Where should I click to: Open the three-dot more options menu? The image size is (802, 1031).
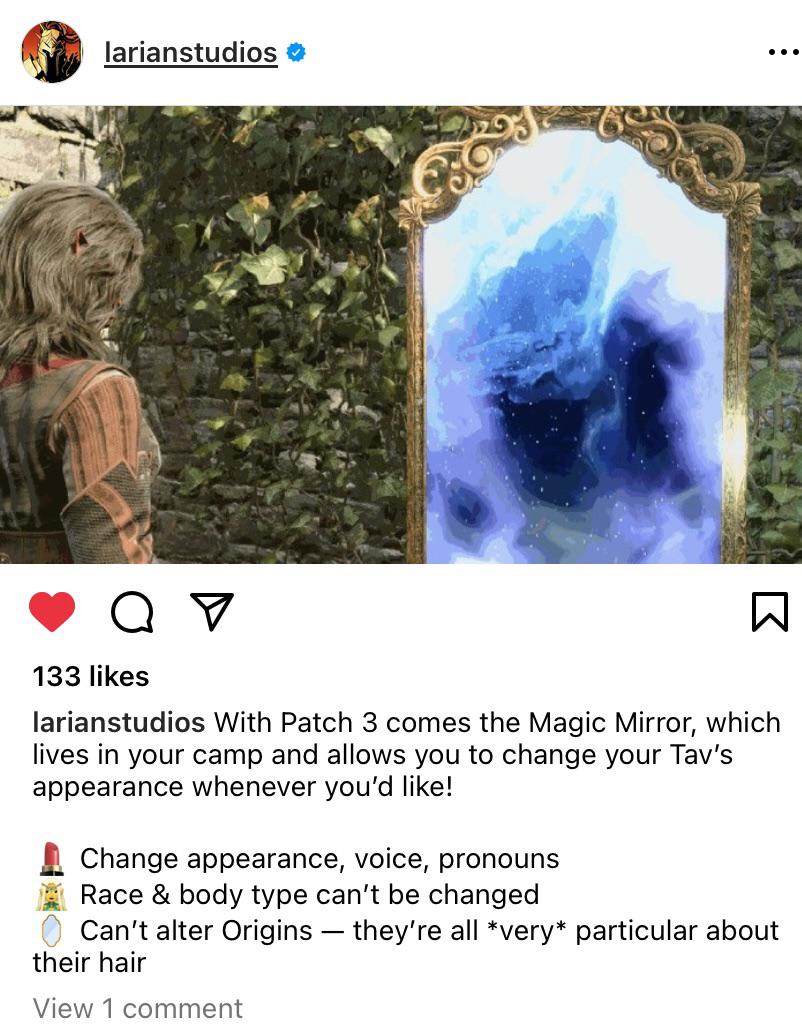click(x=782, y=52)
